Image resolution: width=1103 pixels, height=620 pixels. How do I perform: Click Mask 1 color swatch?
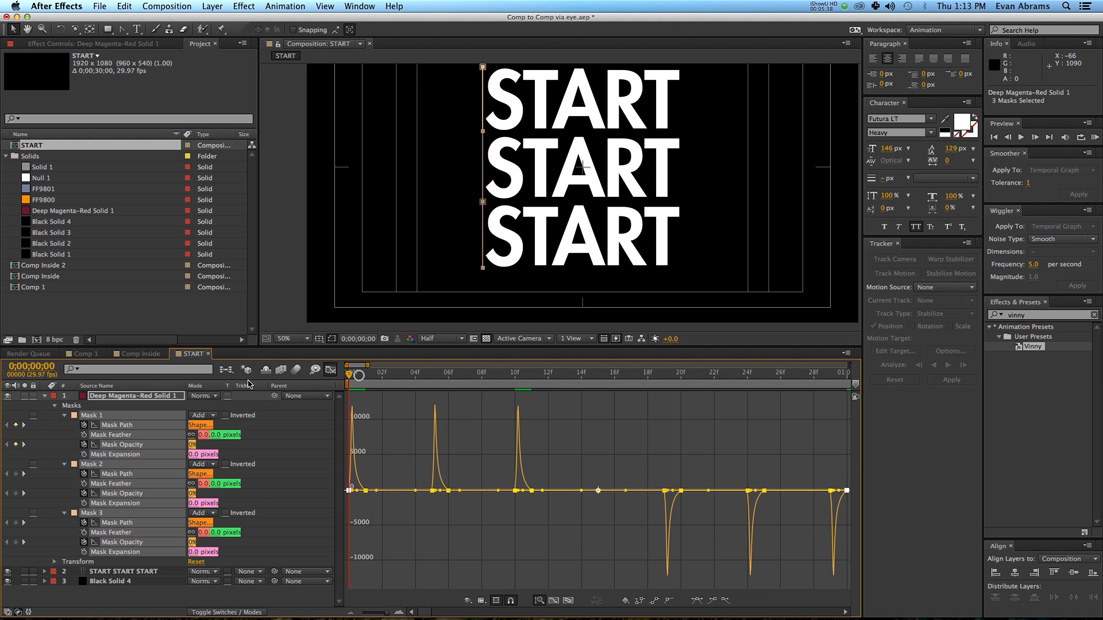click(74, 415)
